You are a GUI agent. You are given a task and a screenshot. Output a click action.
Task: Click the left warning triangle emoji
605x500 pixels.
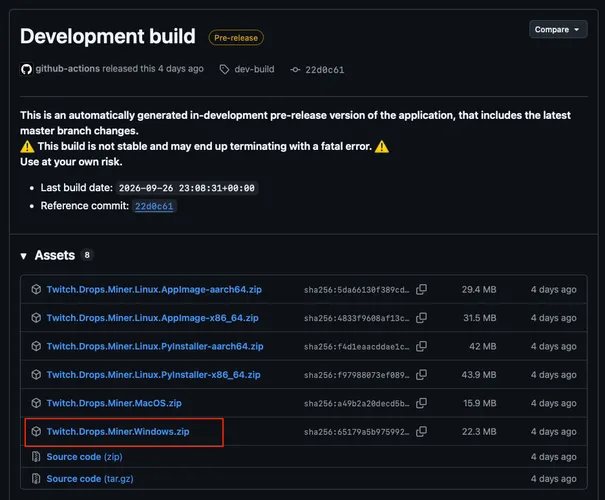pos(27,147)
